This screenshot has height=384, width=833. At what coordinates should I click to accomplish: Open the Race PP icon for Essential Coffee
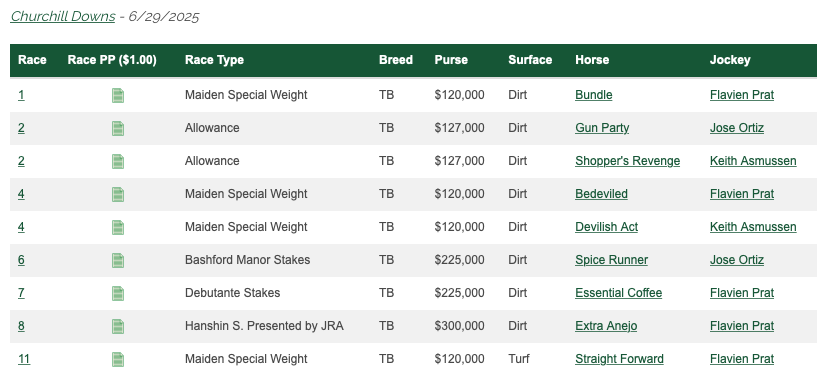click(x=118, y=293)
